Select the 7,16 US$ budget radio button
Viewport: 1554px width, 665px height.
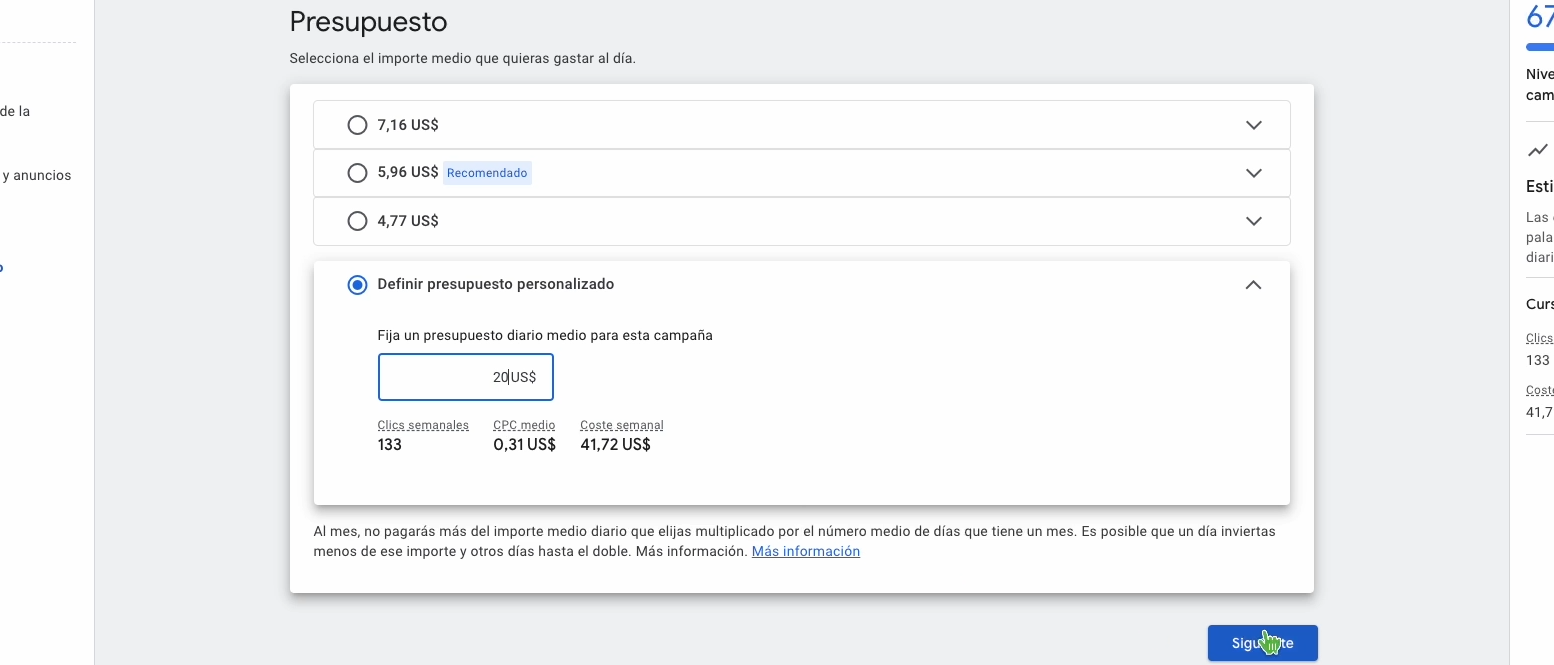click(357, 125)
